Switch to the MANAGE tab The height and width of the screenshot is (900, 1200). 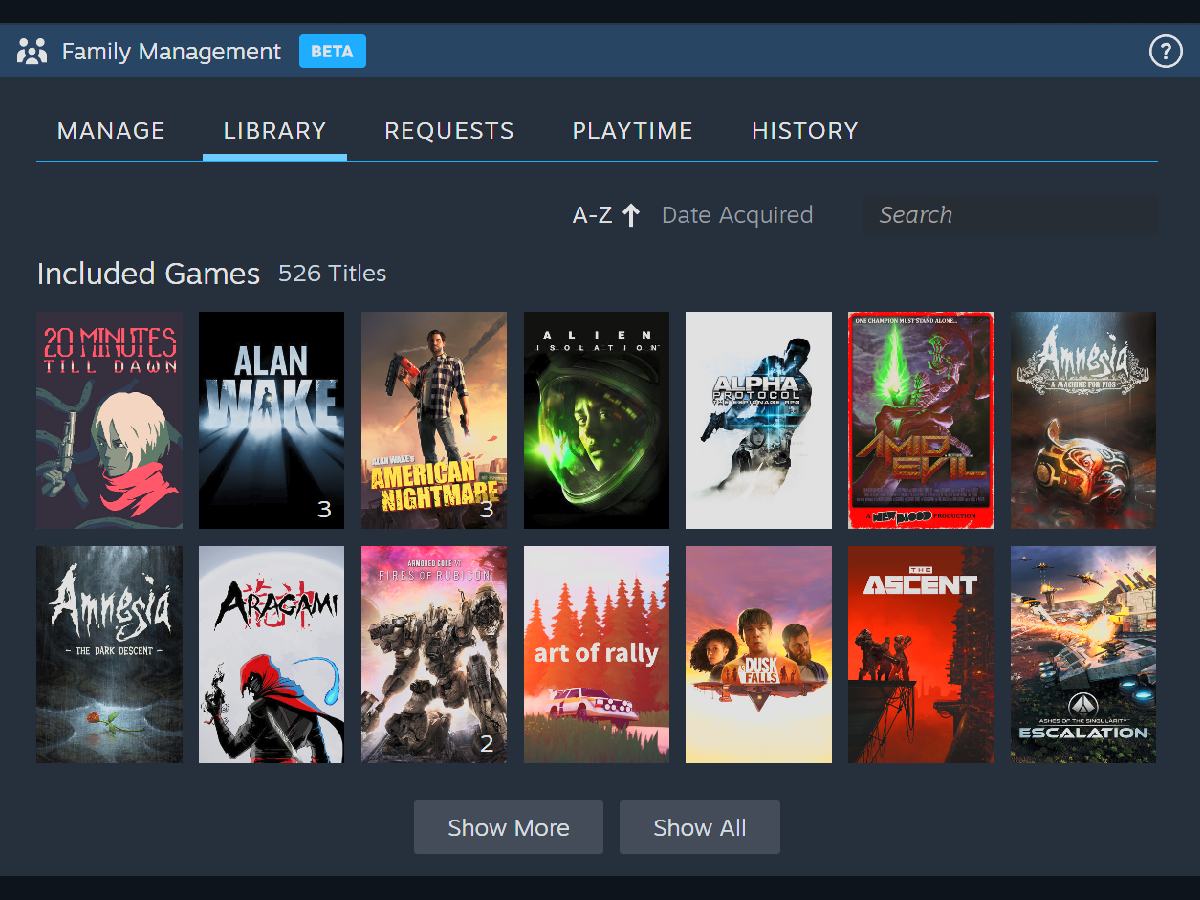(x=111, y=130)
